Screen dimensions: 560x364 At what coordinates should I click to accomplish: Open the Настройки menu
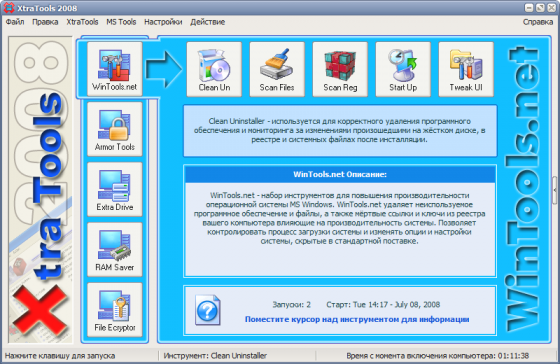pos(163,22)
